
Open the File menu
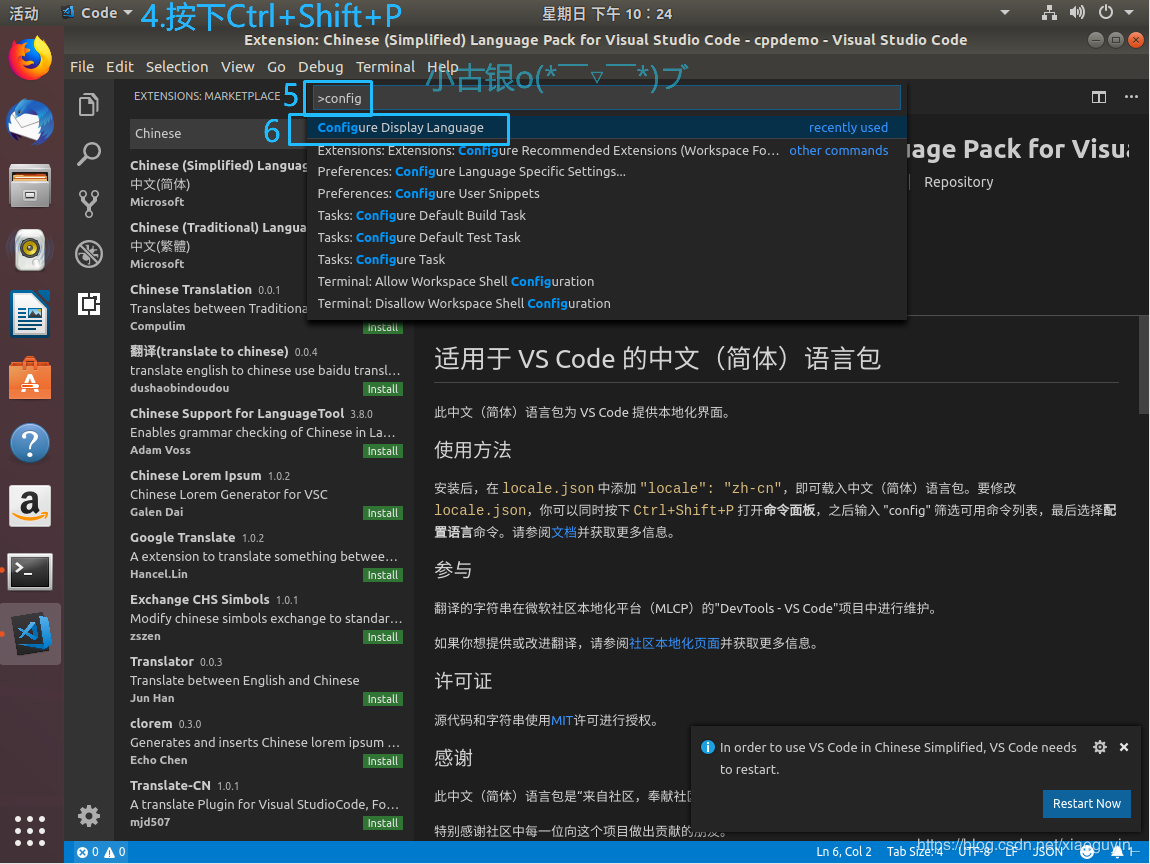click(x=81, y=67)
